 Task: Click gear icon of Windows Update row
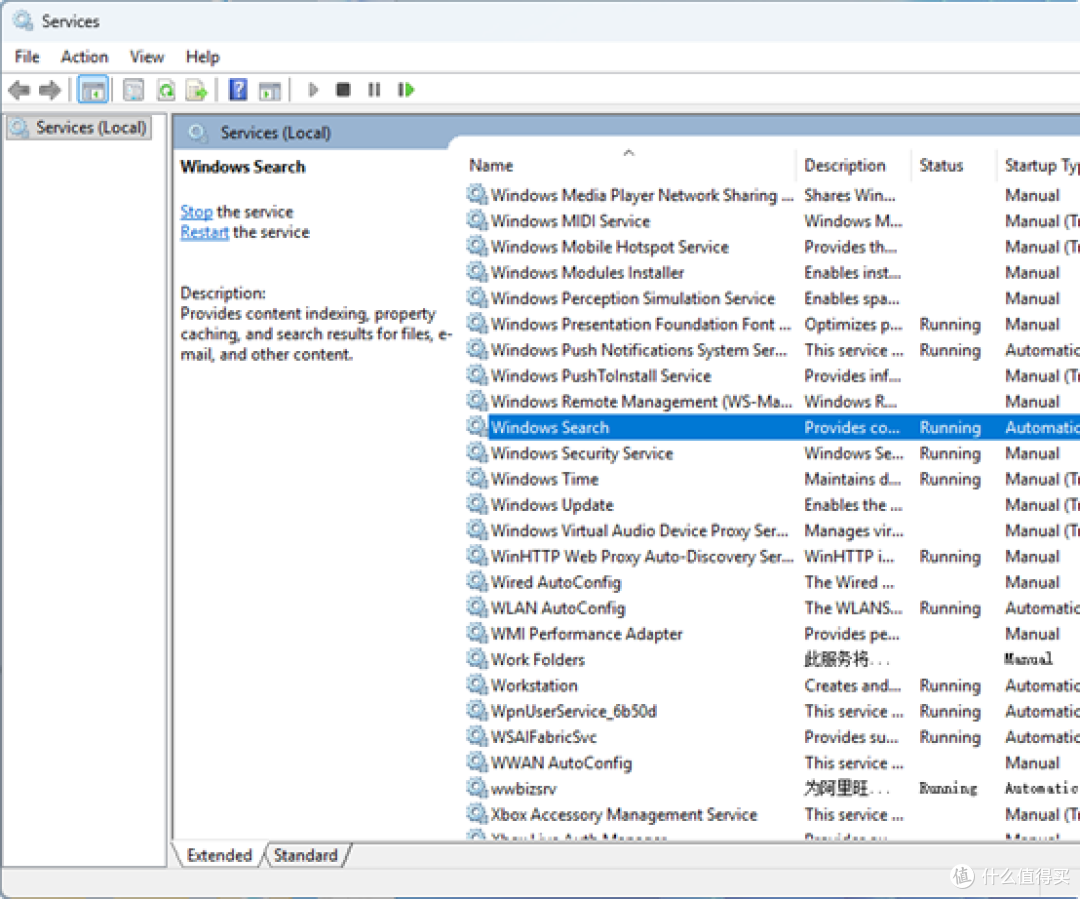(477, 505)
